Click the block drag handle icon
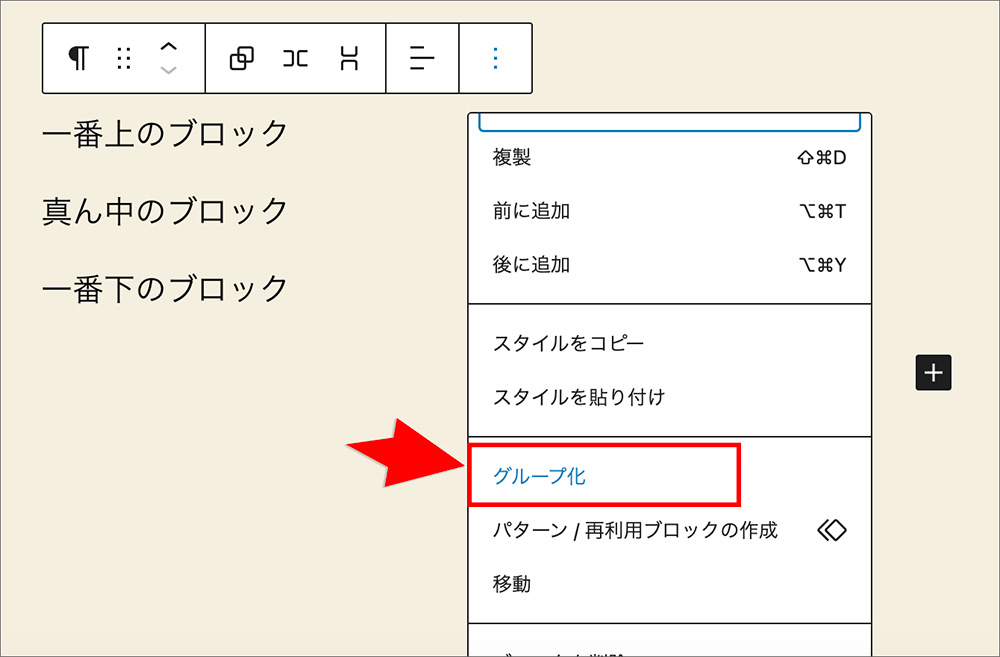 point(124,59)
